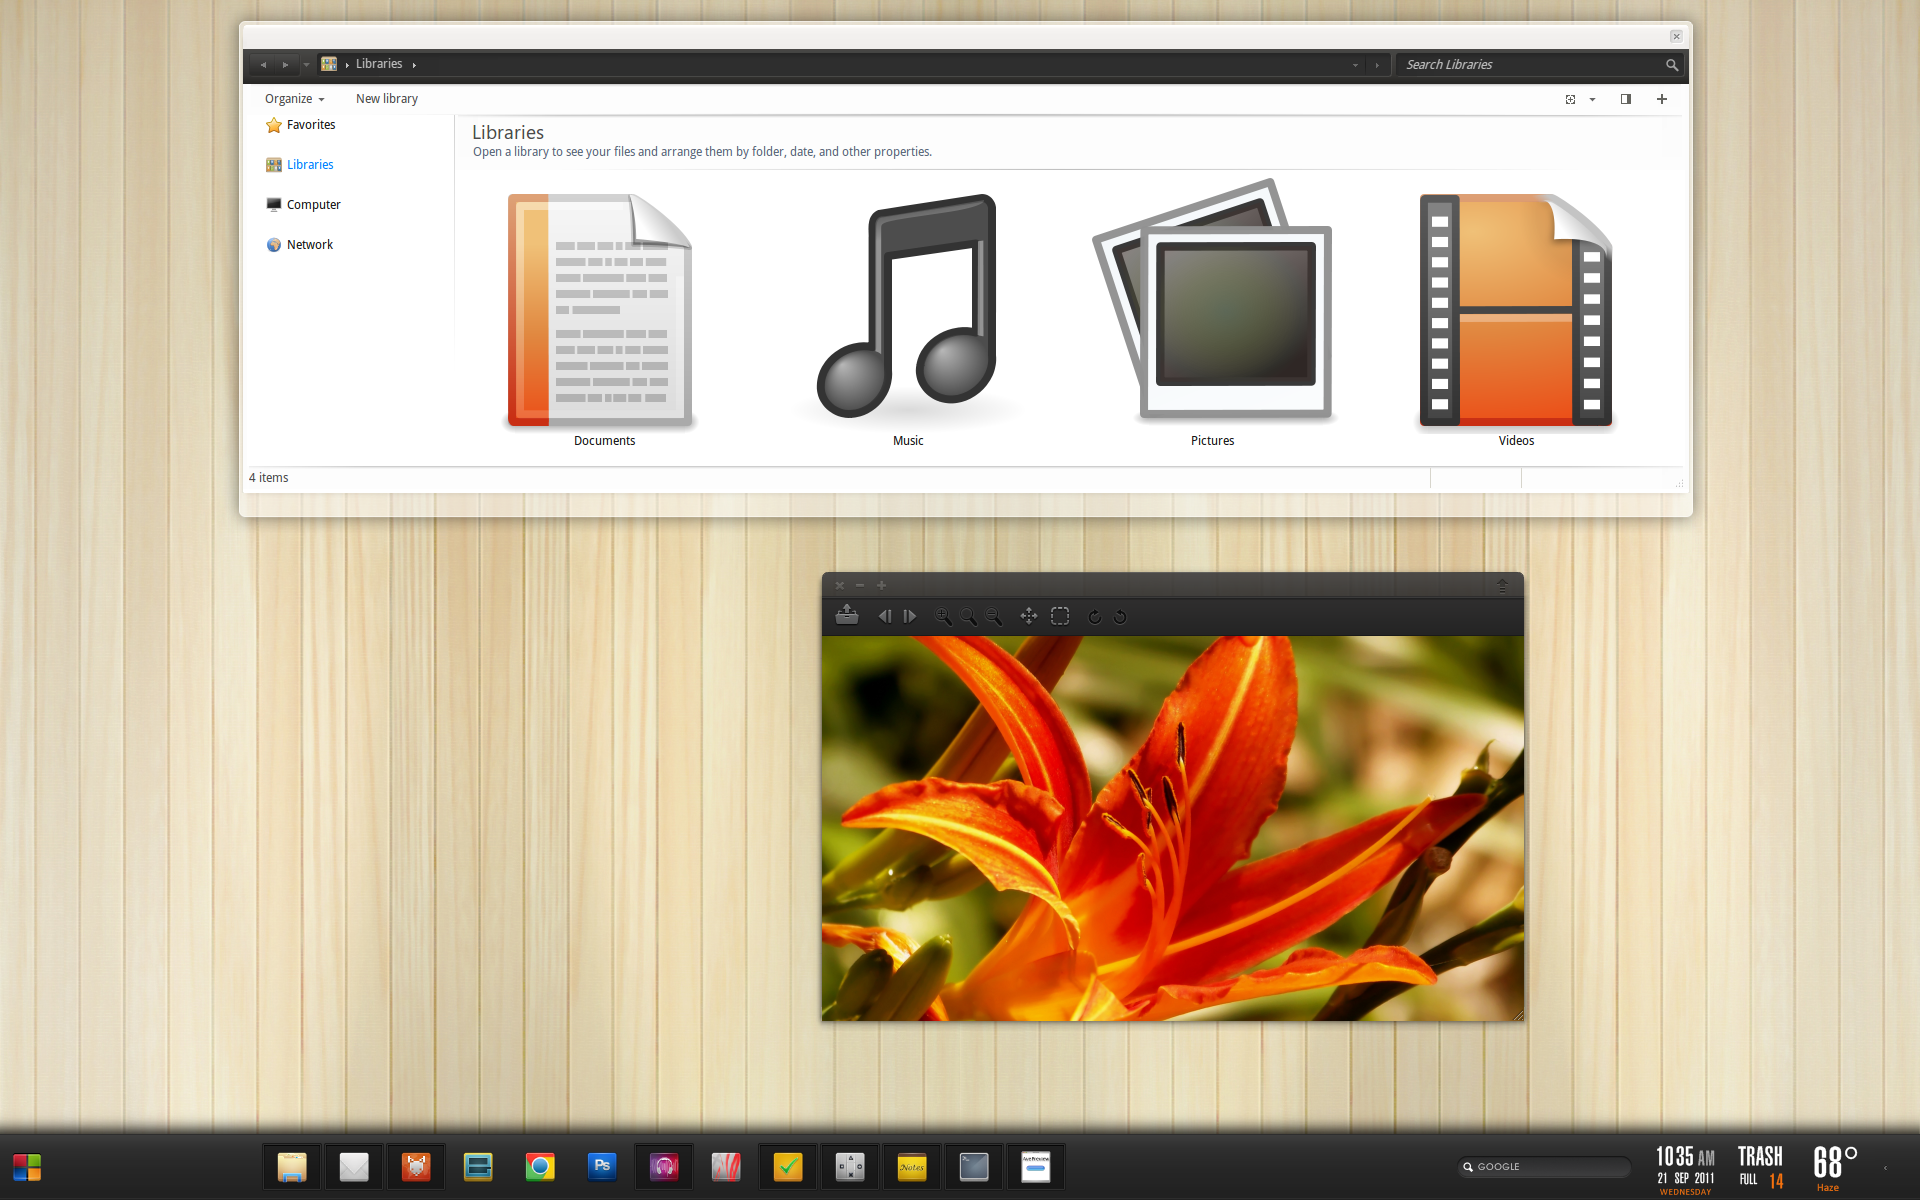Click the Search Libraries field
Viewport: 1920px width, 1200px height.
[x=1530, y=65]
